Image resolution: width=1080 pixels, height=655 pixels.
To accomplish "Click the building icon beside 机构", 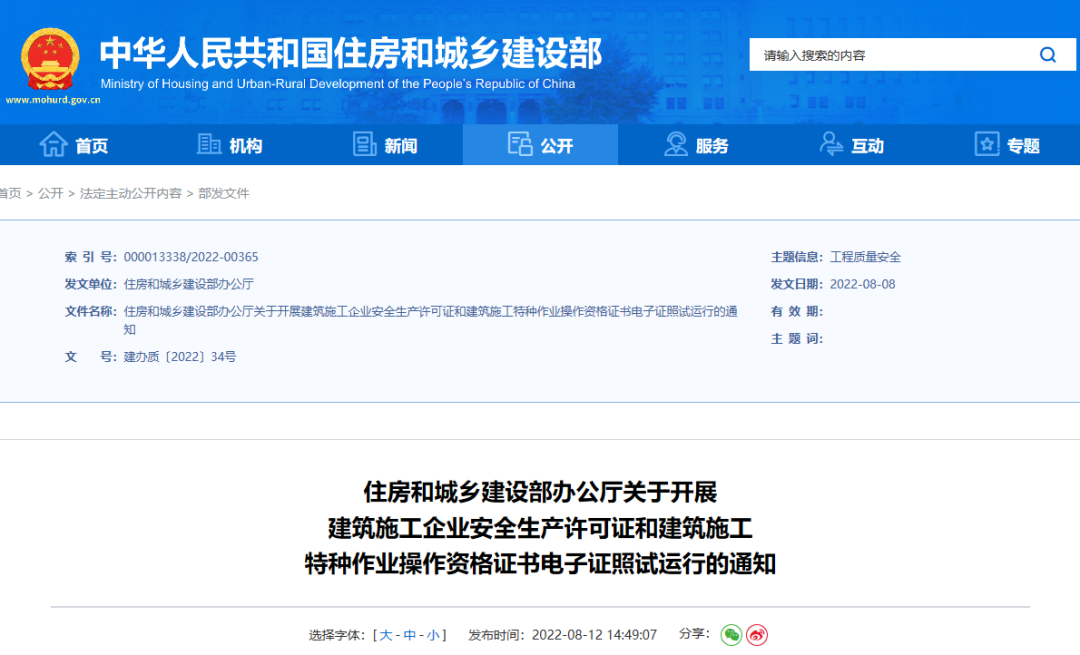I will [x=209, y=144].
